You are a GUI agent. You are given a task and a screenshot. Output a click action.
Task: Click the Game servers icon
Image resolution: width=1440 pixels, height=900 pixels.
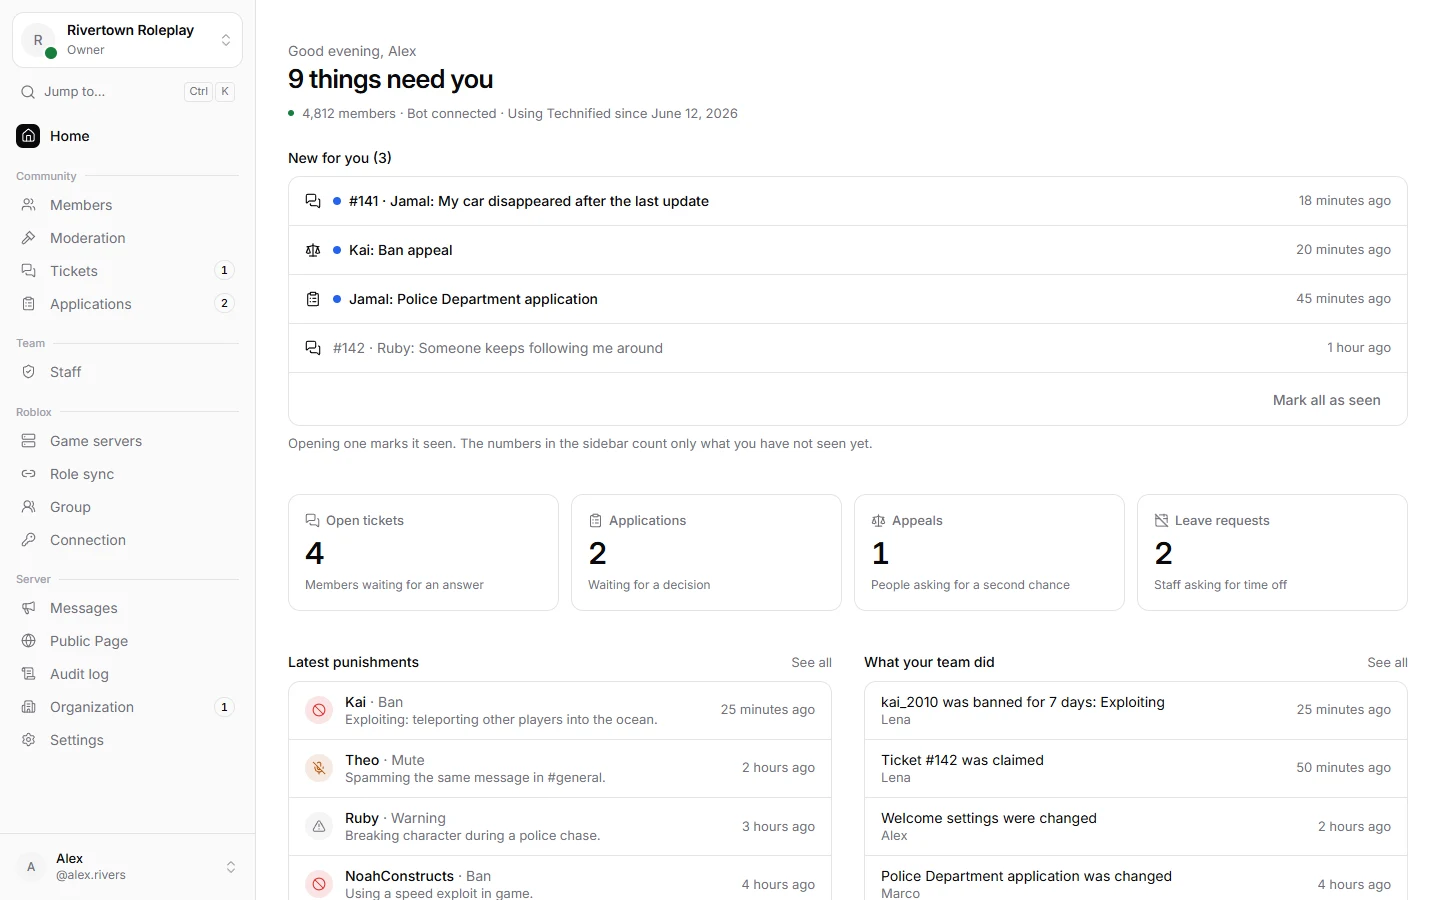(x=29, y=441)
